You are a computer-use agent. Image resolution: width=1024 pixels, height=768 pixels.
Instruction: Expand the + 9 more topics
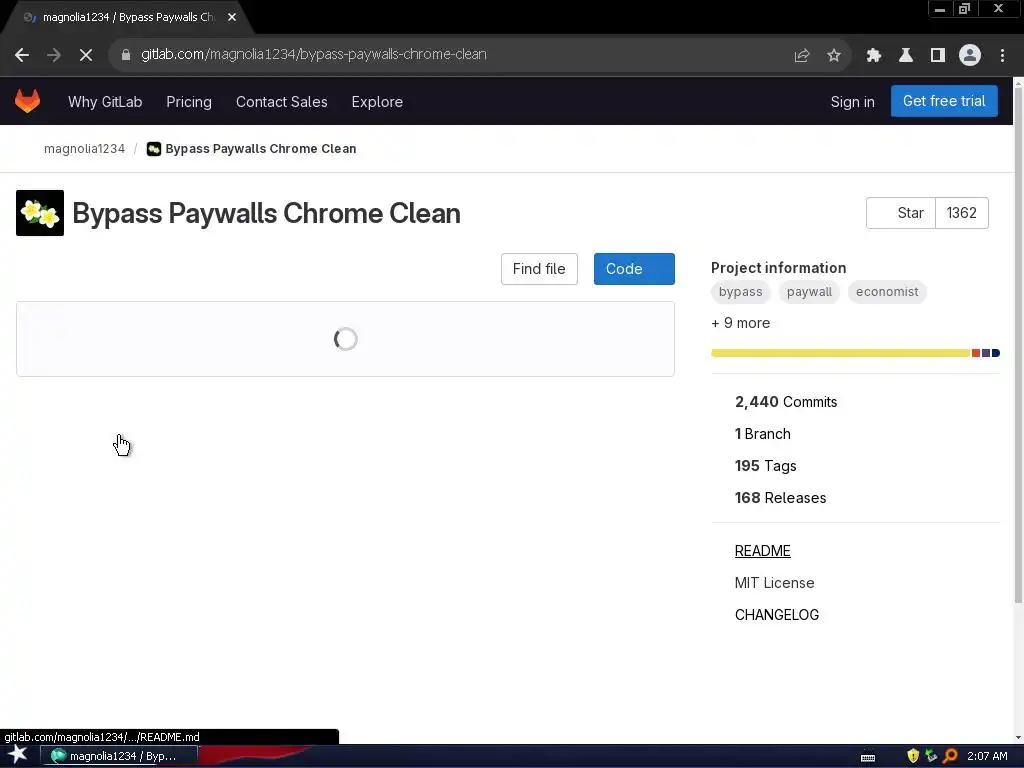[x=741, y=323]
